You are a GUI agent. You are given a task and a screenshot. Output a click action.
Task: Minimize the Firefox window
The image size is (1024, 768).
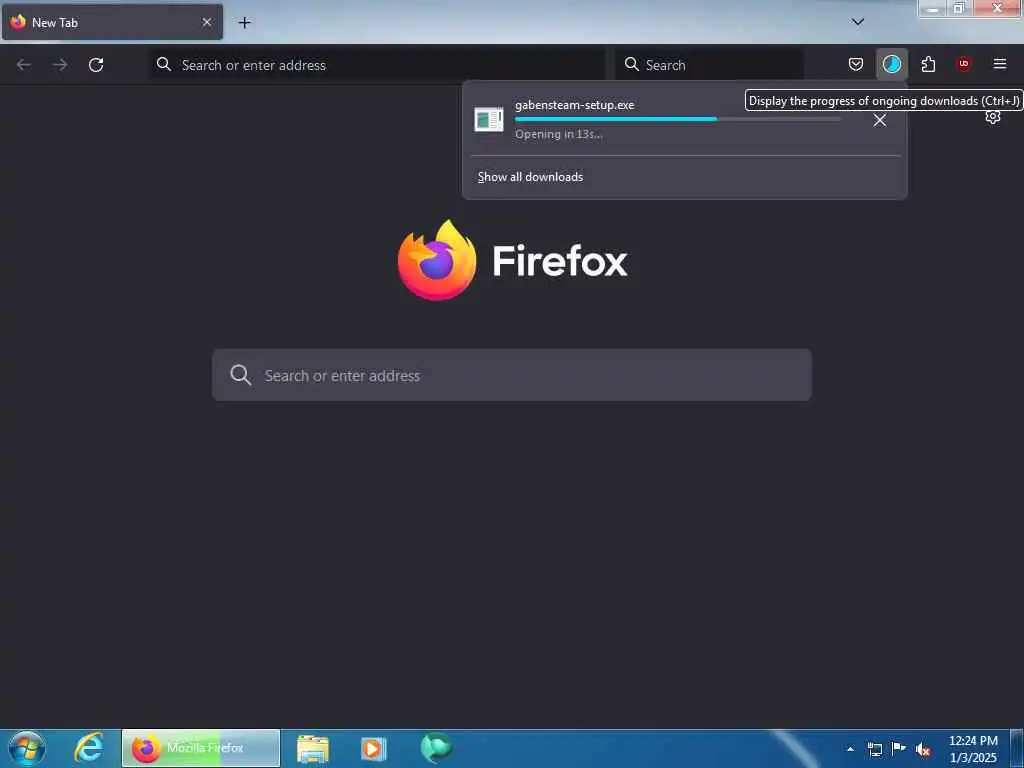click(x=933, y=9)
